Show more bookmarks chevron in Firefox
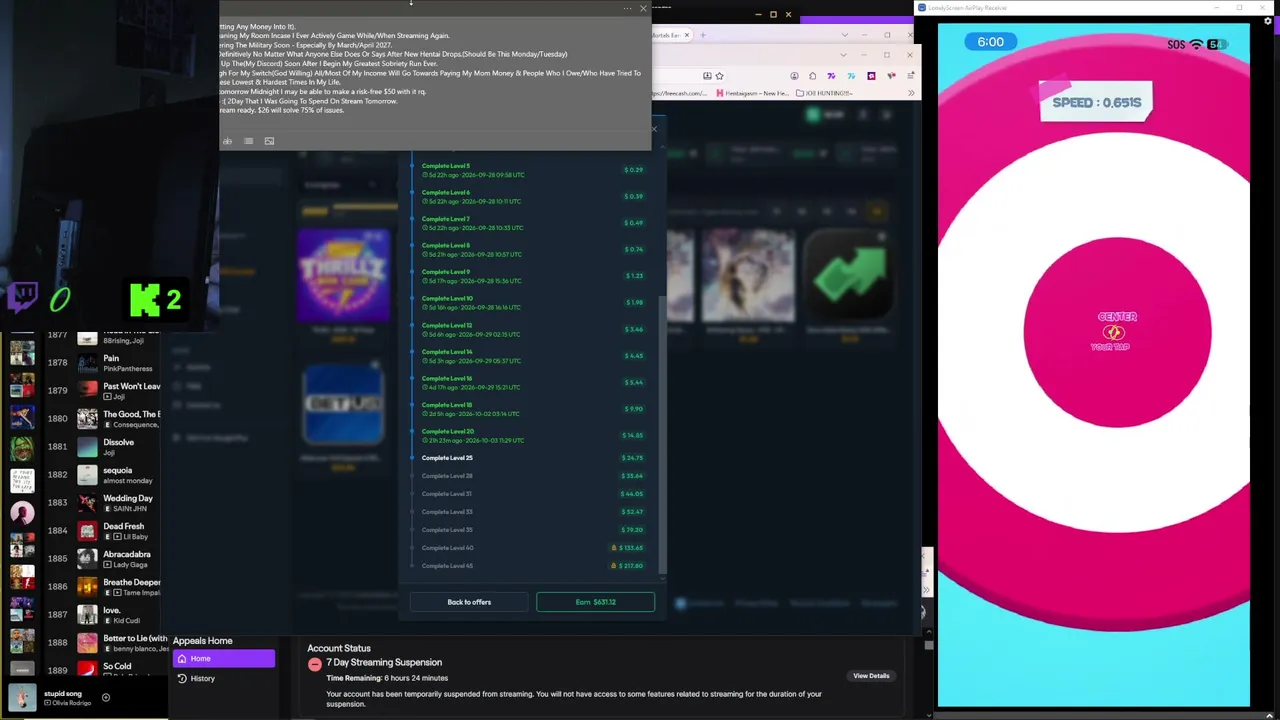 911,93
